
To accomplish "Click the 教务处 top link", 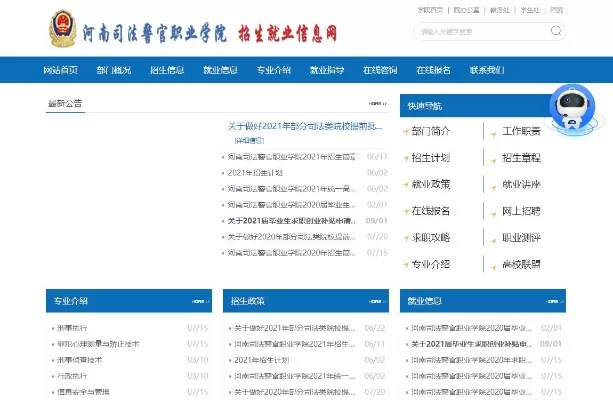I will [x=500, y=10].
